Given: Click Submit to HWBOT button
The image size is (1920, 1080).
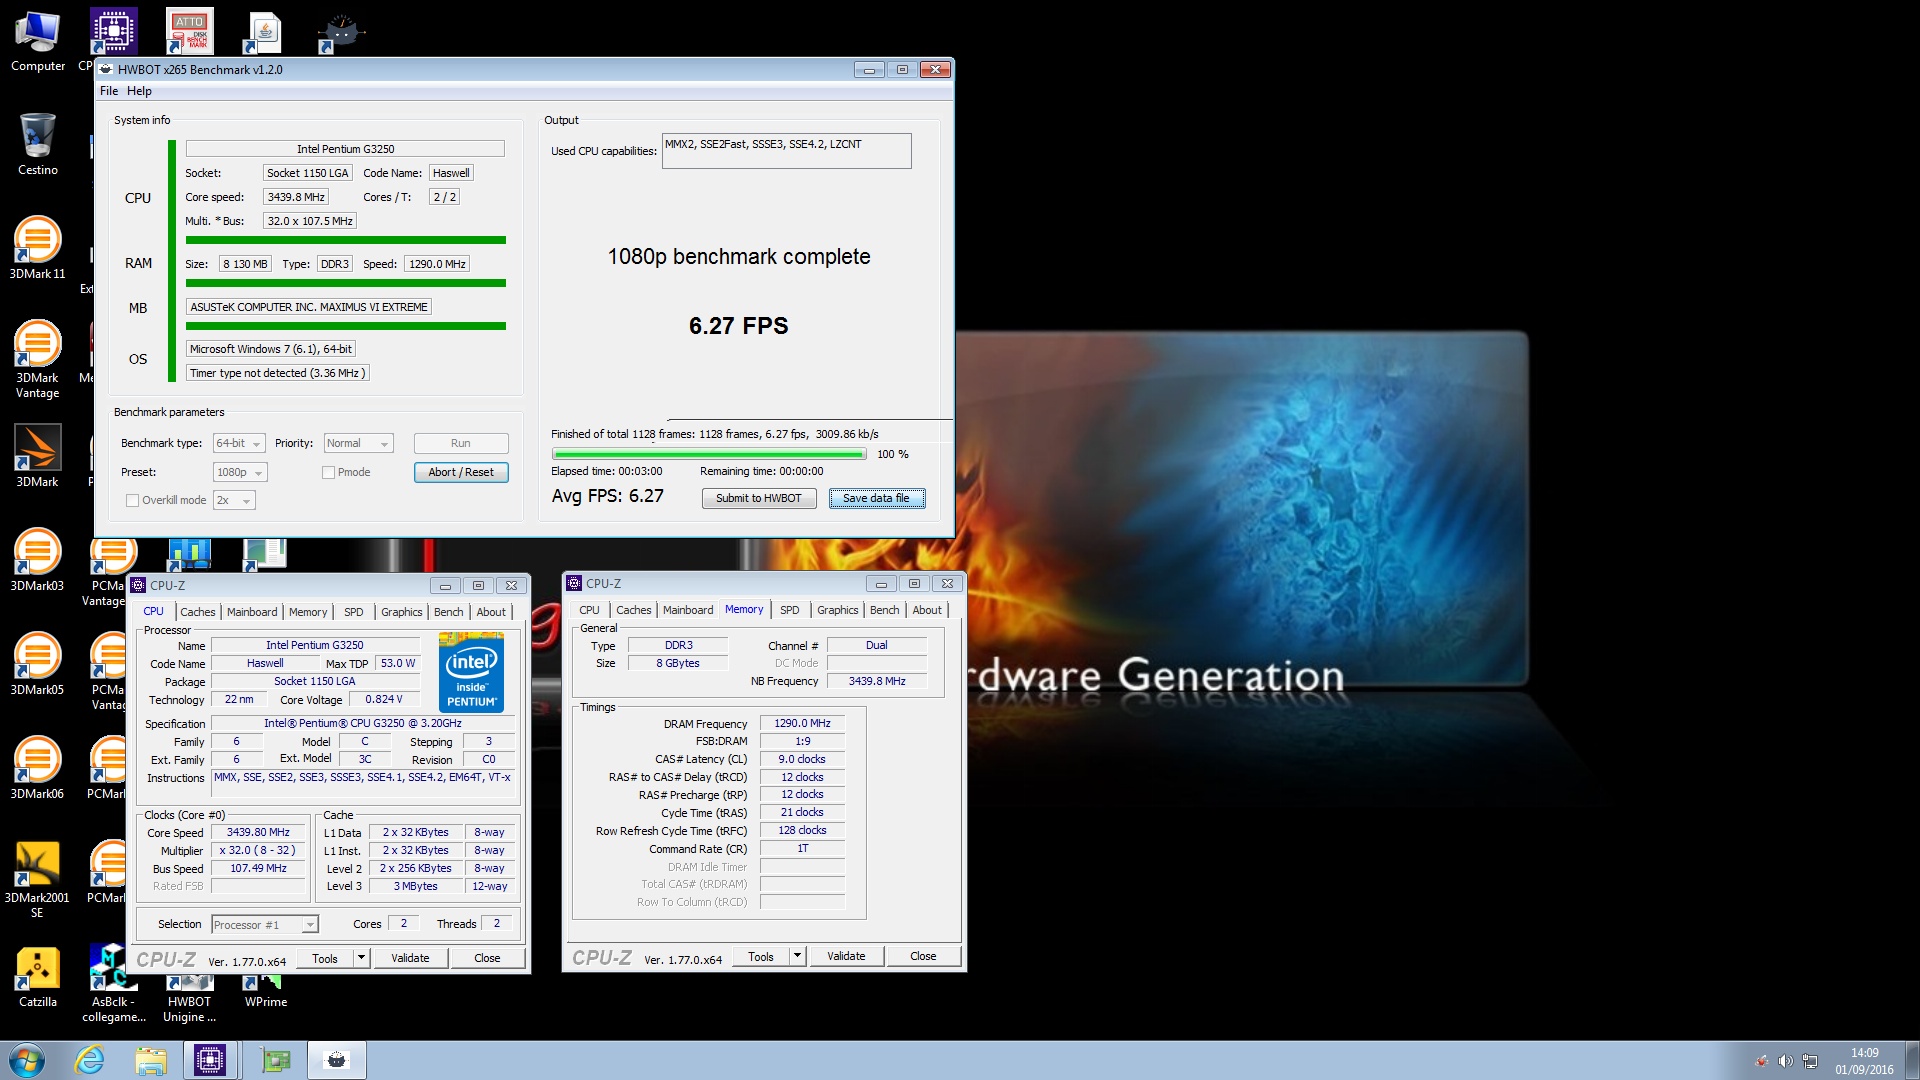Looking at the screenshot, I should point(758,498).
